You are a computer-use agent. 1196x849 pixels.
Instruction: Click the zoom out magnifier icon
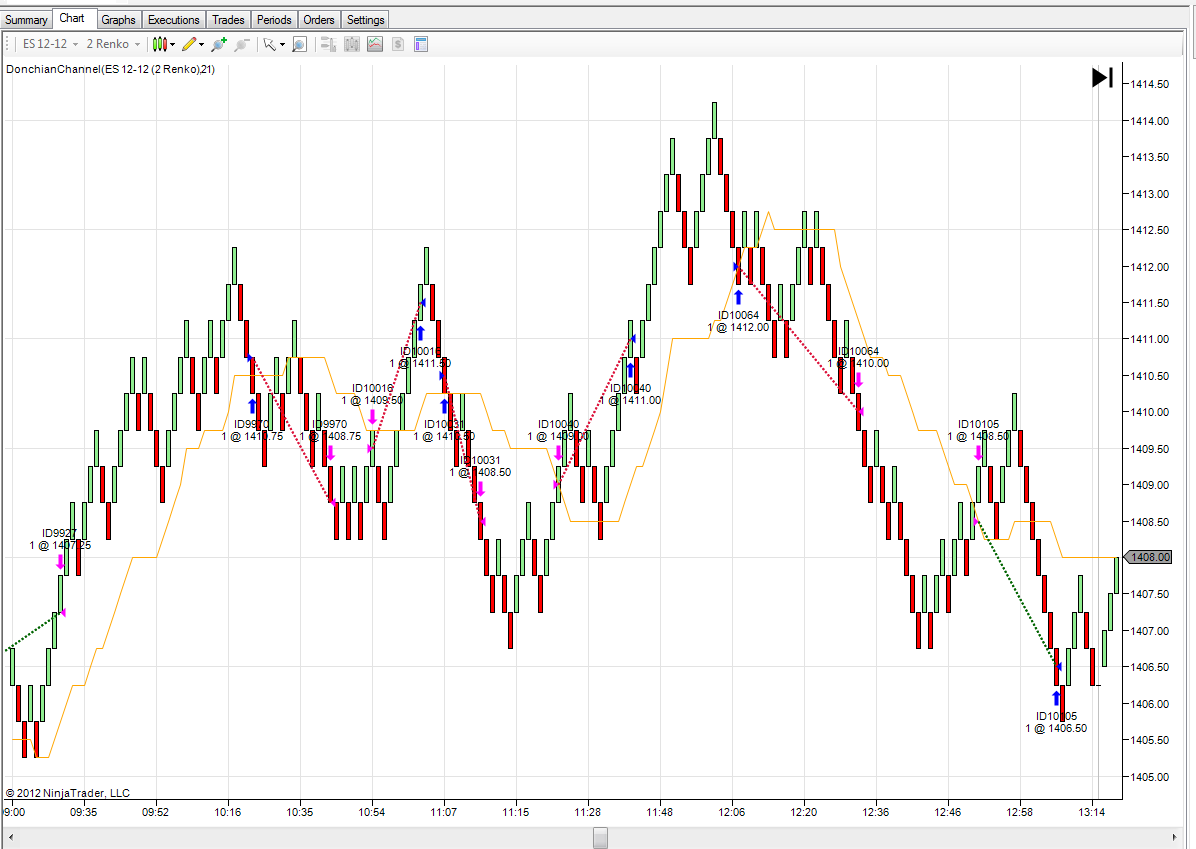[242, 44]
